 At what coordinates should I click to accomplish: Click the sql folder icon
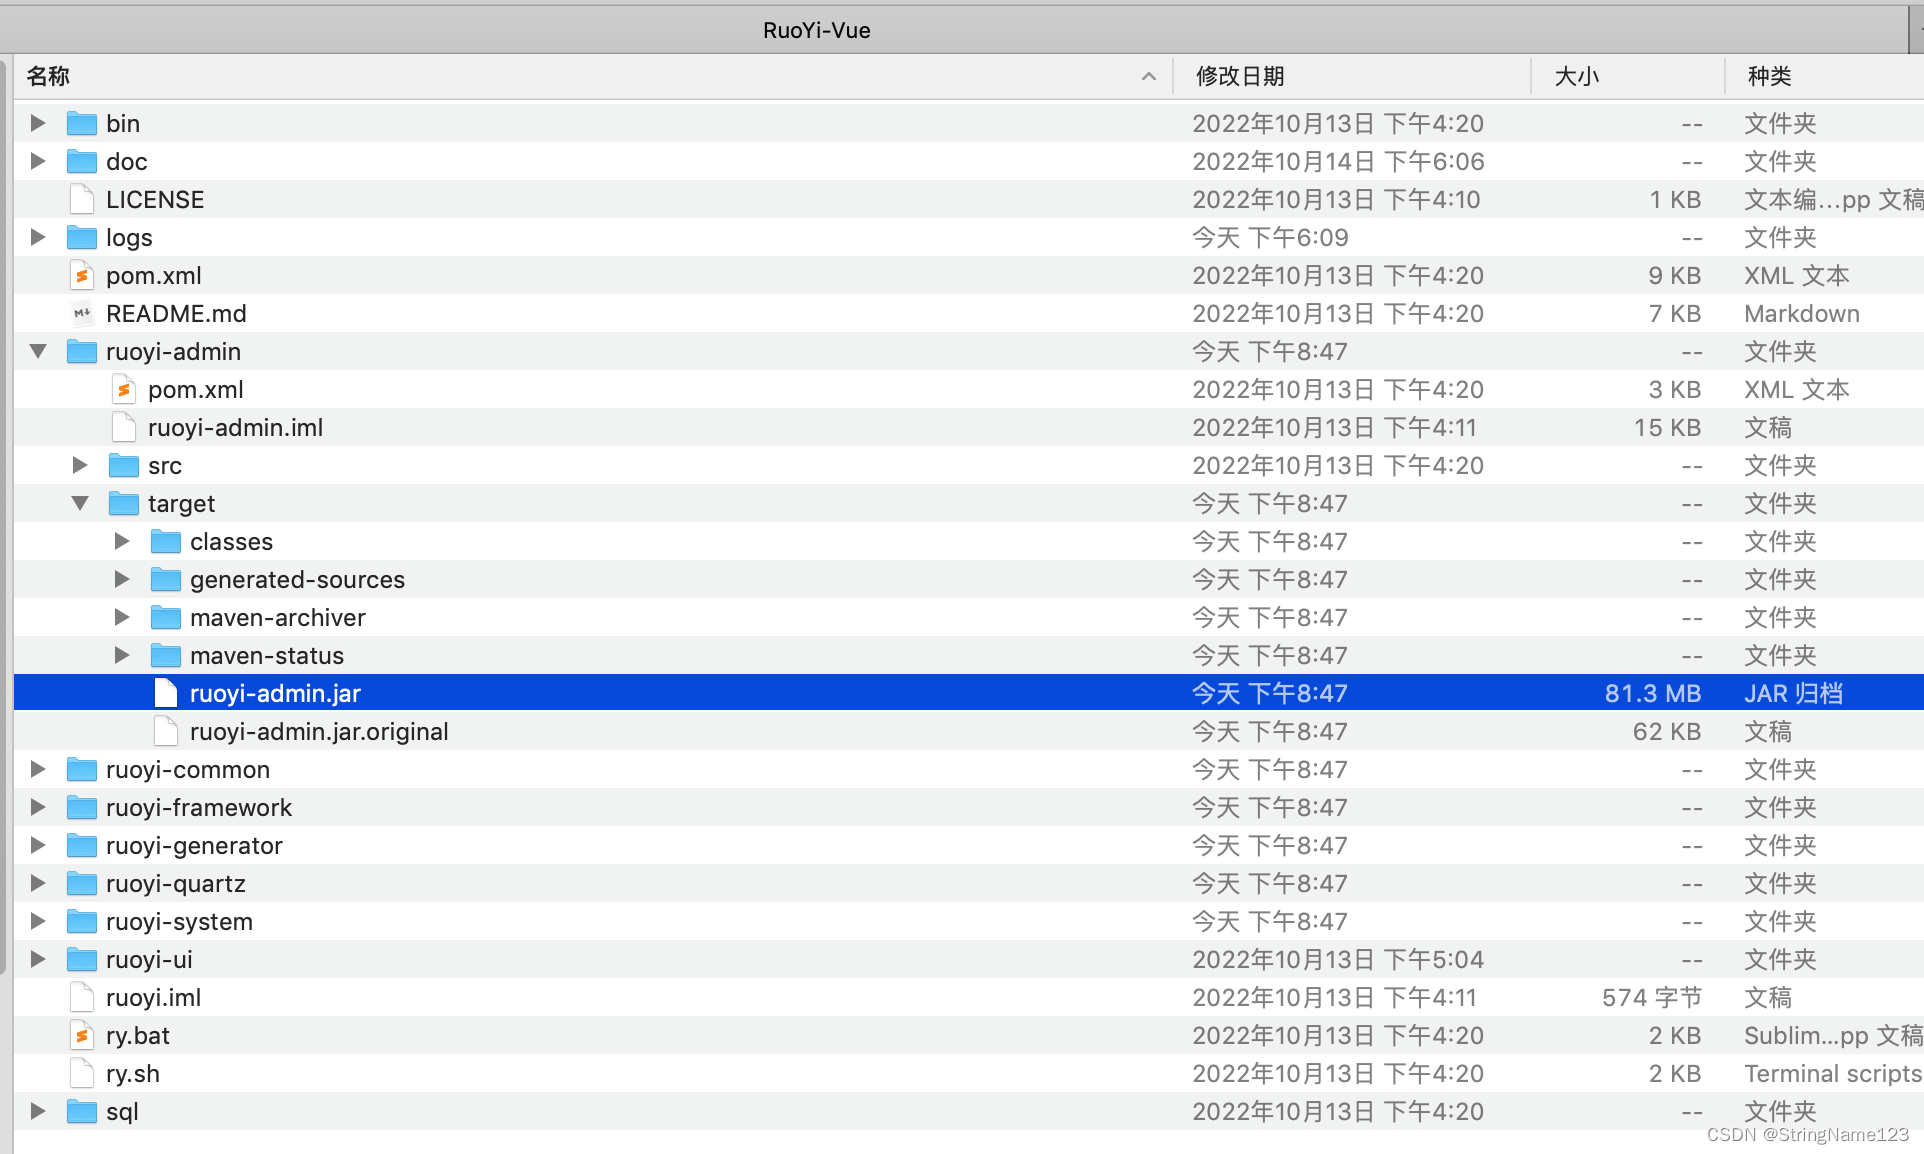click(82, 1111)
